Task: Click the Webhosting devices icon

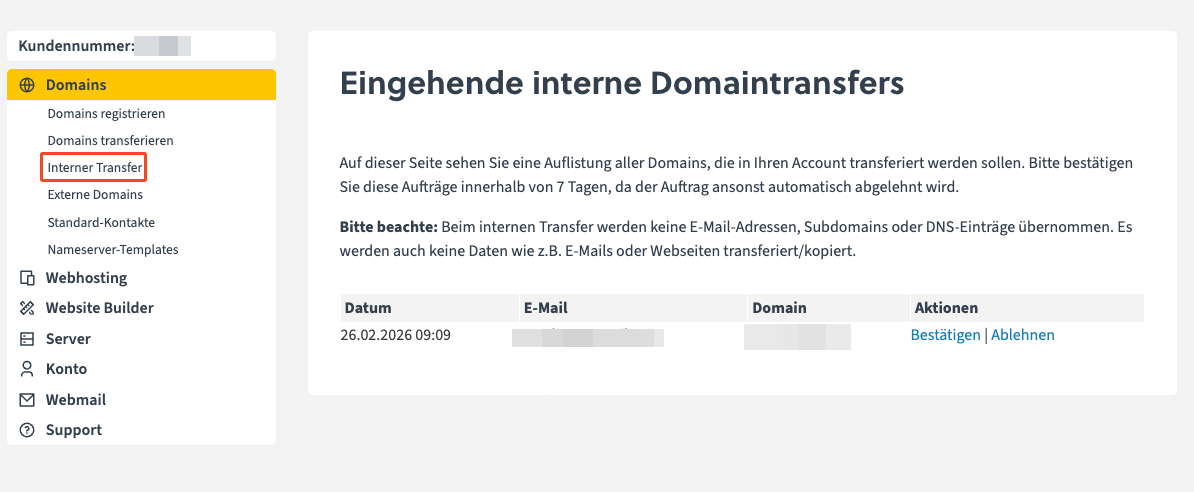Action: [x=27, y=278]
